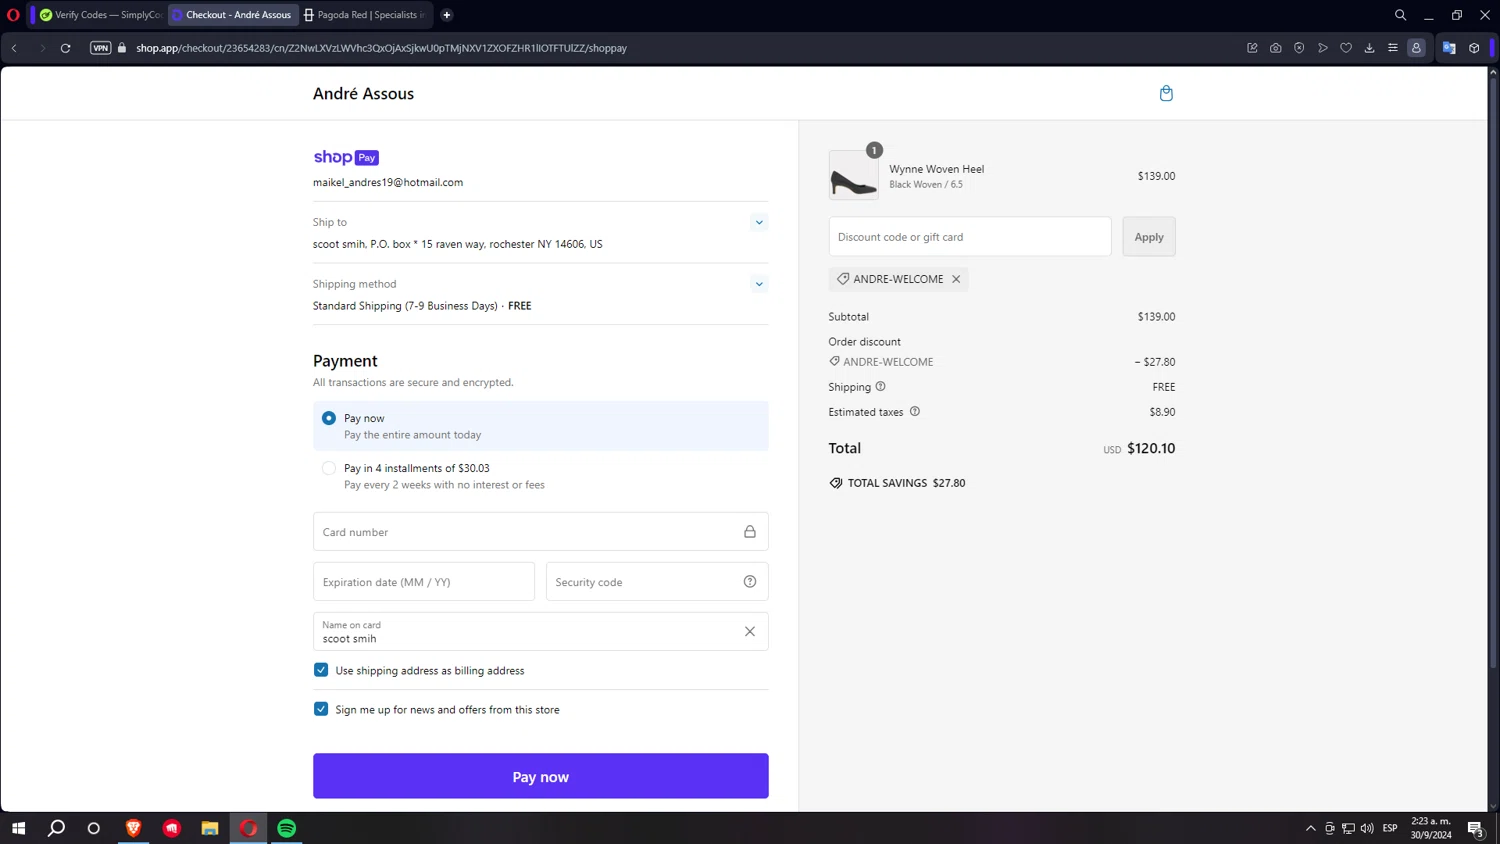Click the Opera icon on the taskbar
Screen dimensions: 1500x844
249,828
